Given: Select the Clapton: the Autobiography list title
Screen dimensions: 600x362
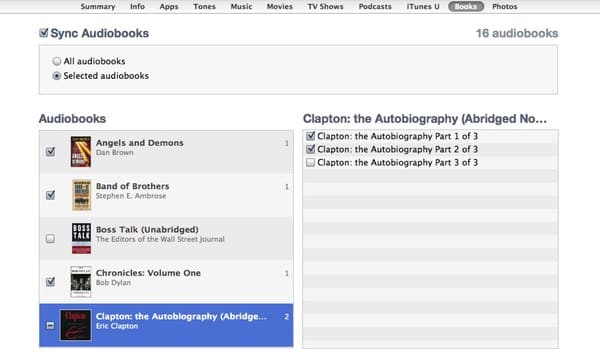Looking at the screenshot, I should (x=181, y=316).
